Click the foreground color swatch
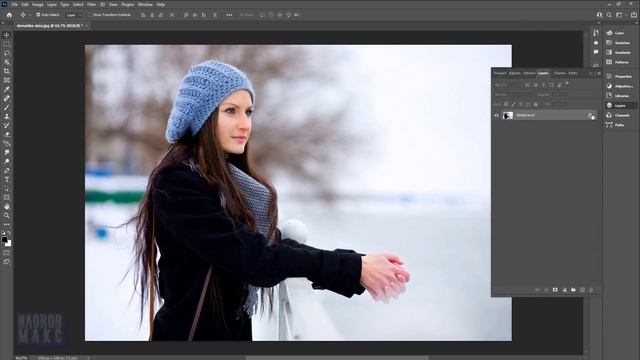The width and height of the screenshot is (640, 360). coord(4,240)
